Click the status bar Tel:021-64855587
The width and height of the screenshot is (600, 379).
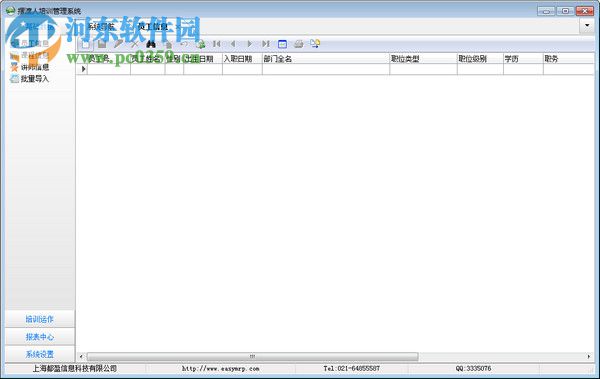tap(352, 369)
